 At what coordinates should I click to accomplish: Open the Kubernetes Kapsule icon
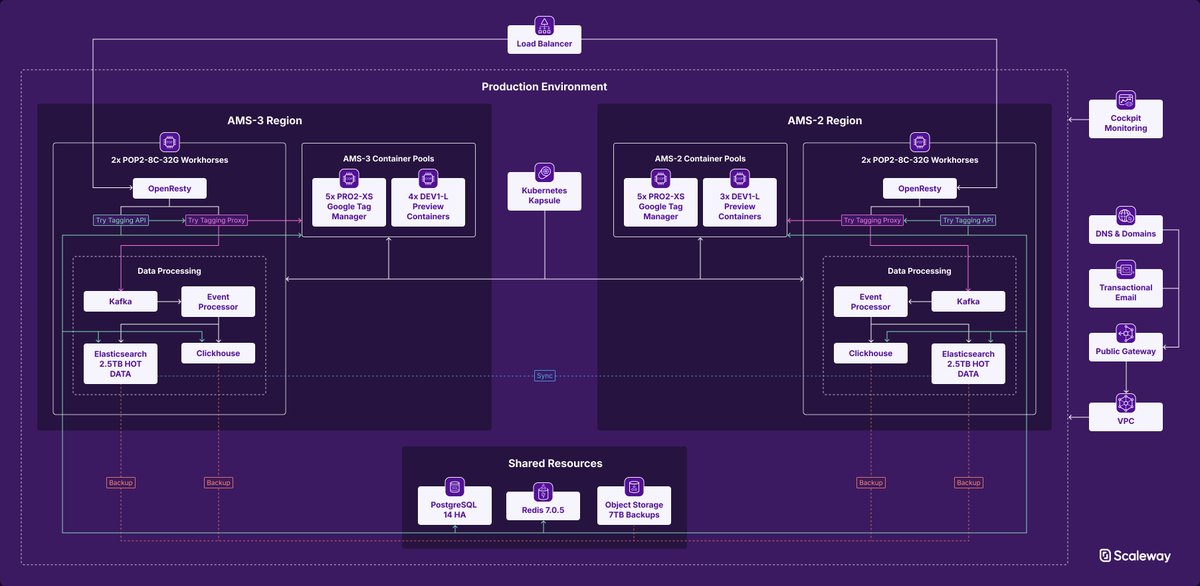545,172
